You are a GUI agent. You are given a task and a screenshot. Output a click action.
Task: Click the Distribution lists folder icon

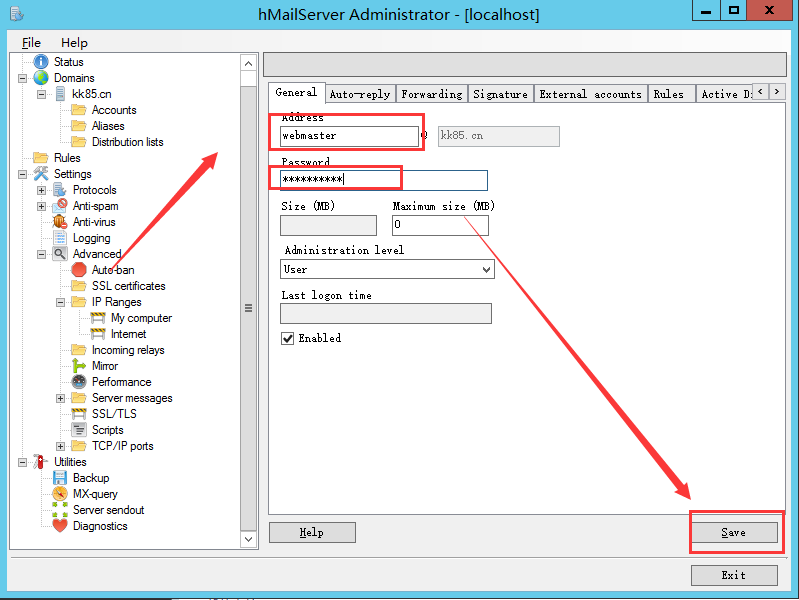click(x=78, y=142)
